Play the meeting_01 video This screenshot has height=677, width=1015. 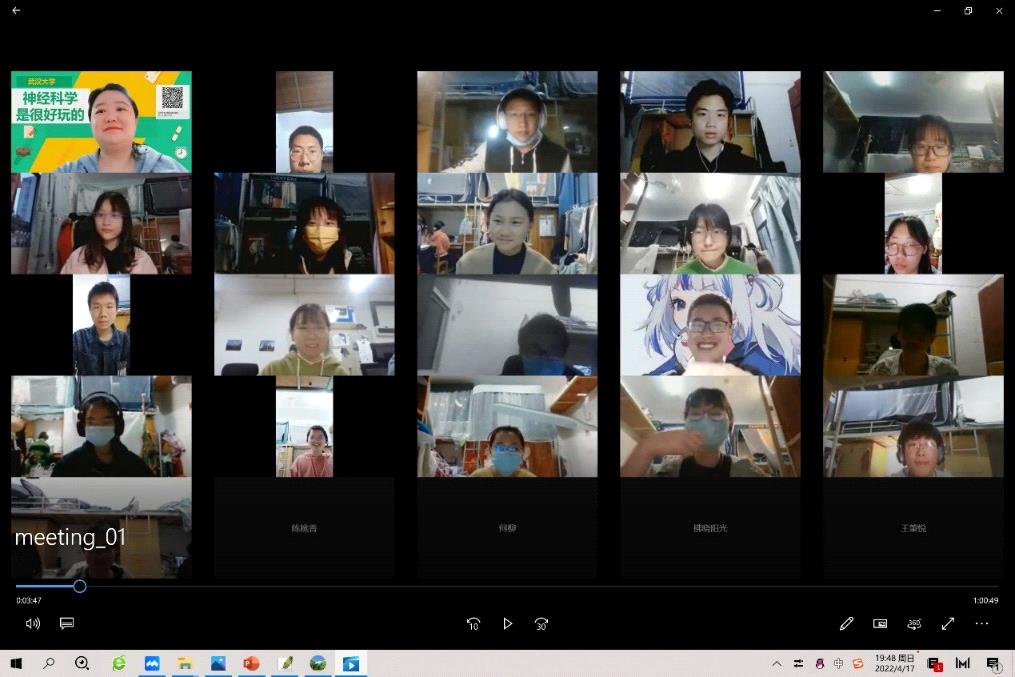click(x=508, y=624)
